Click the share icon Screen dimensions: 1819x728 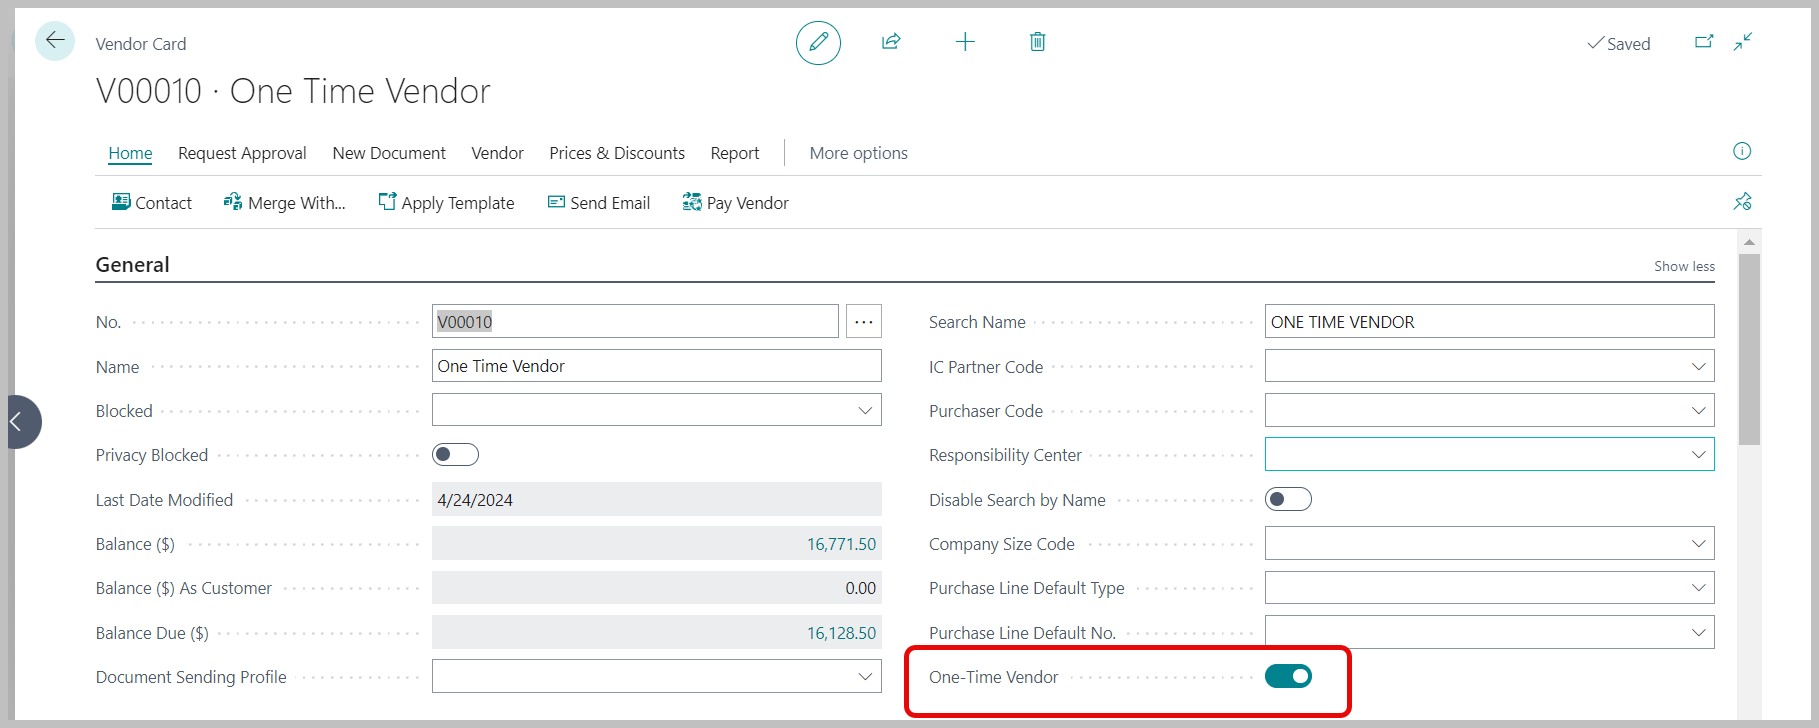click(x=891, y=42)
